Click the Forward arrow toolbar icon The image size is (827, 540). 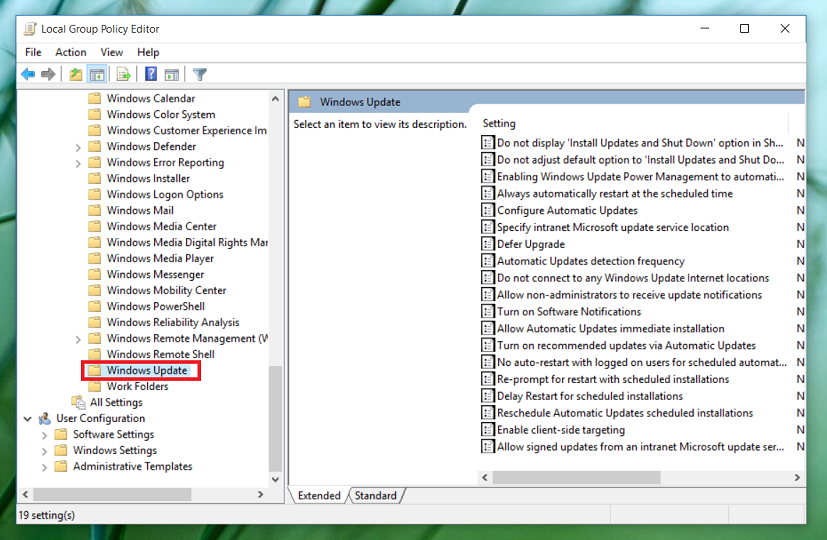[x=48, y=74]
